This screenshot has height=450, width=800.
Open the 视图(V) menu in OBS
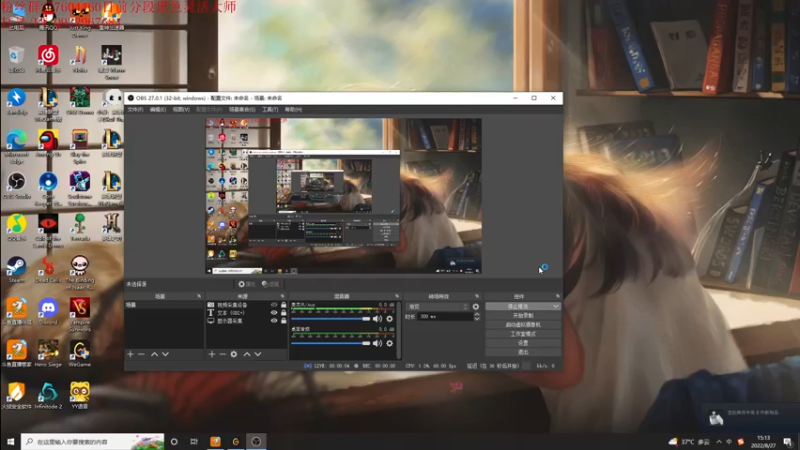[x=181, y=110]
